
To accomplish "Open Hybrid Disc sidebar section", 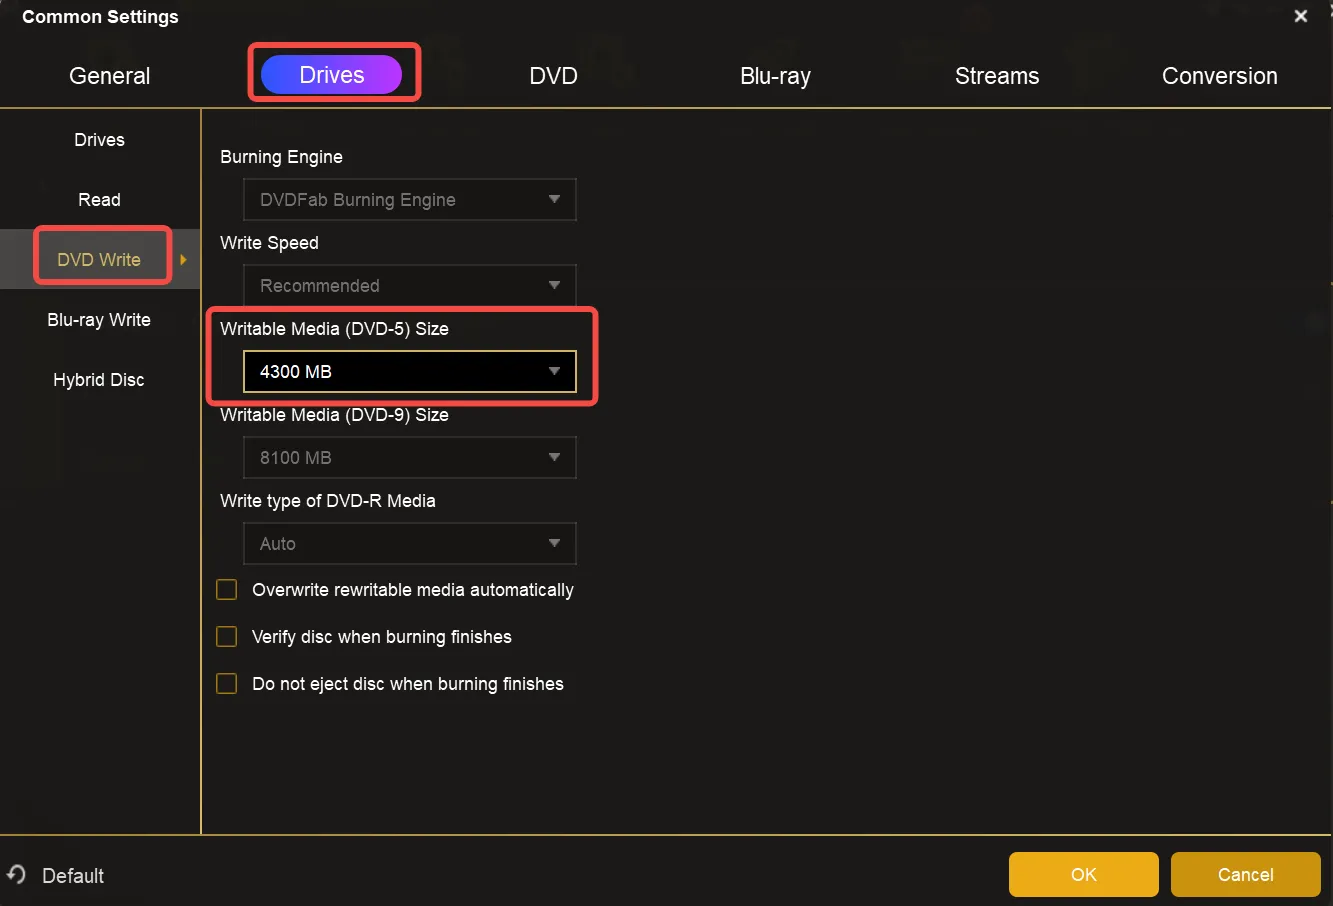I will coord(99,380).
